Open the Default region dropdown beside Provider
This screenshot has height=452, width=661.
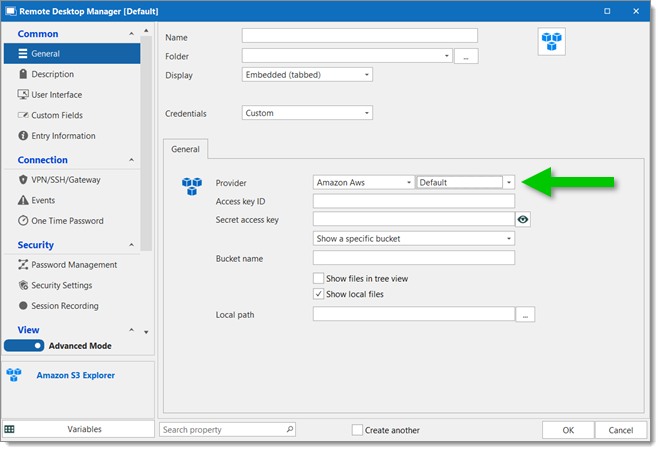[x=509, y=182]
